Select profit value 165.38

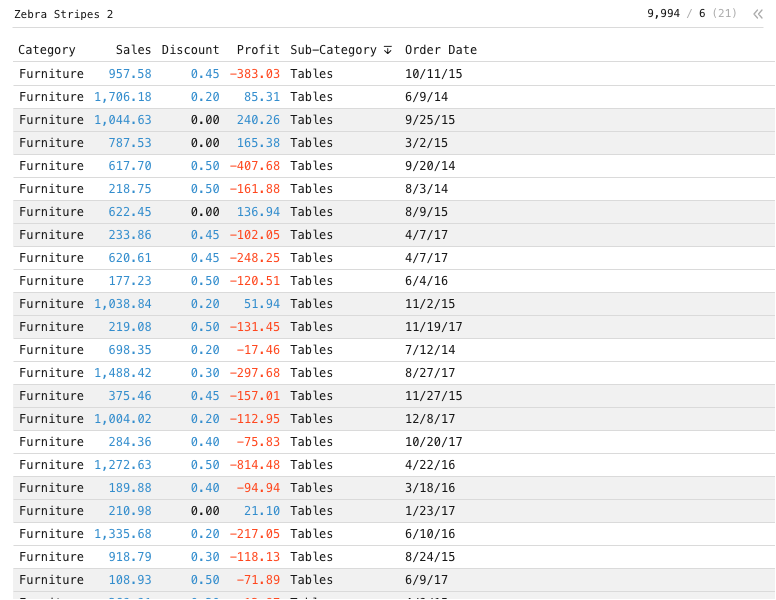coord(258,143)
